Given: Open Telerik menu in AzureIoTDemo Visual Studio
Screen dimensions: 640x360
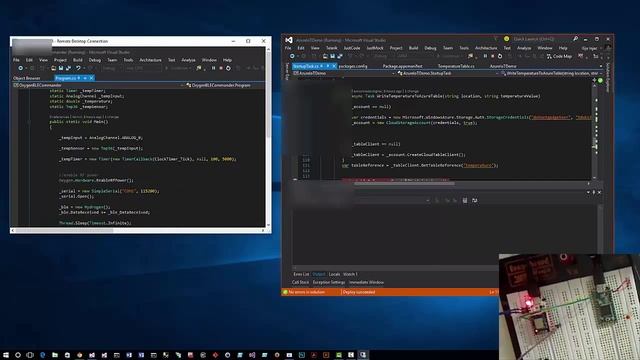Looking at the screenshot, I should [x=331, y=48].
